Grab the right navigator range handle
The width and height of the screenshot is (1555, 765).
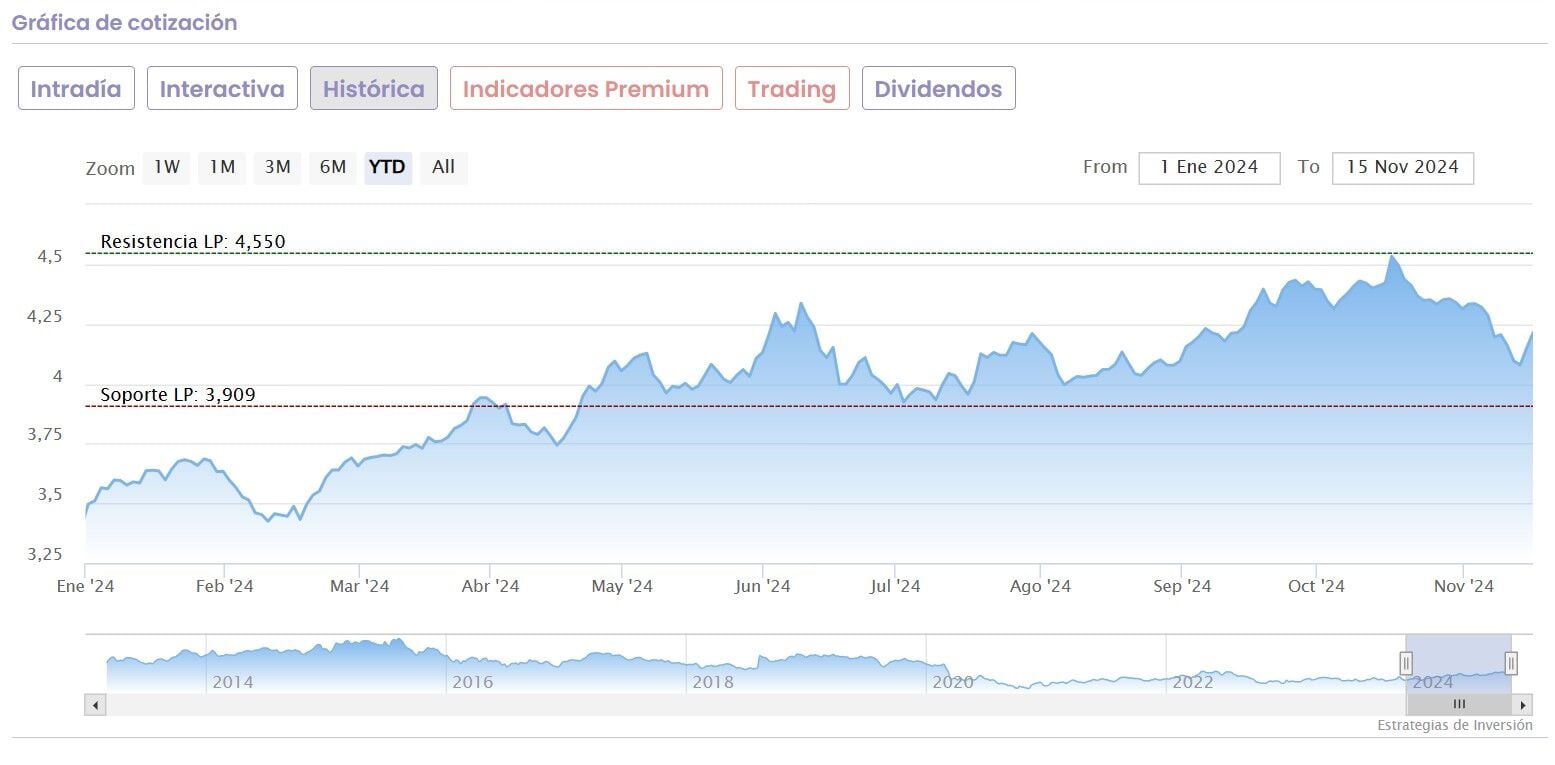[1511, 663]
